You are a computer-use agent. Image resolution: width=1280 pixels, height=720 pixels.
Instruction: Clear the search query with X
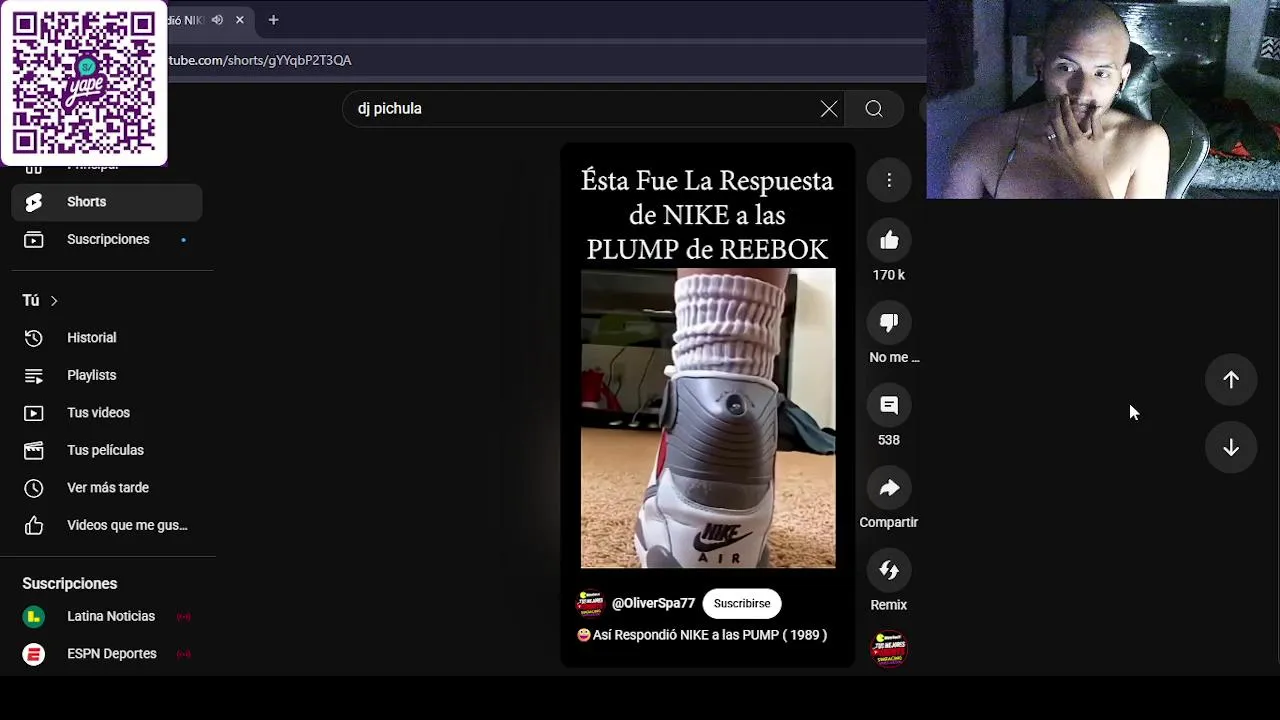829,109
